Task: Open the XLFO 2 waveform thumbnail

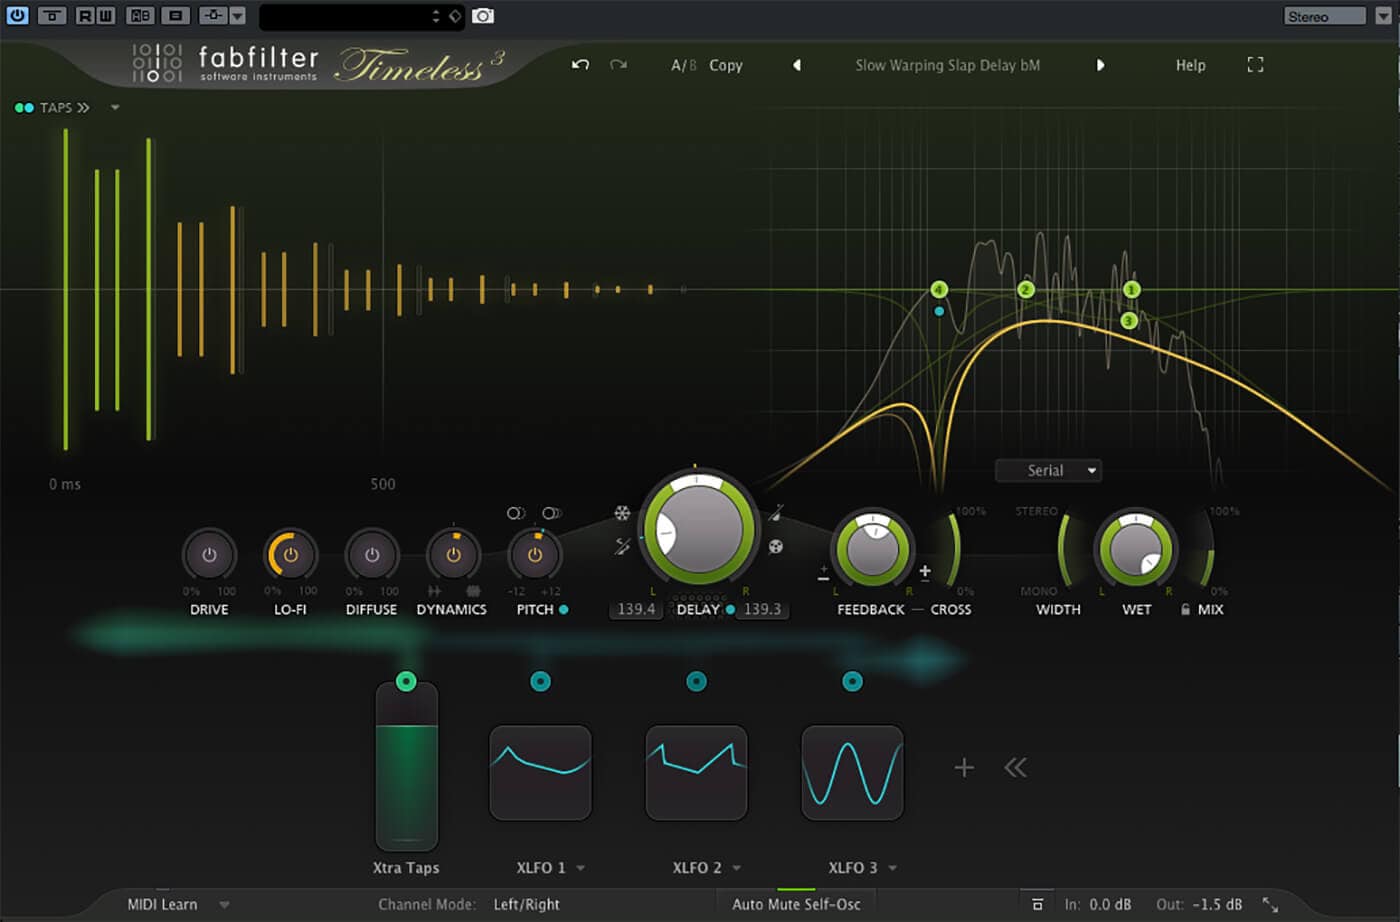Action: pyautogui.click(x=696, y=773)
